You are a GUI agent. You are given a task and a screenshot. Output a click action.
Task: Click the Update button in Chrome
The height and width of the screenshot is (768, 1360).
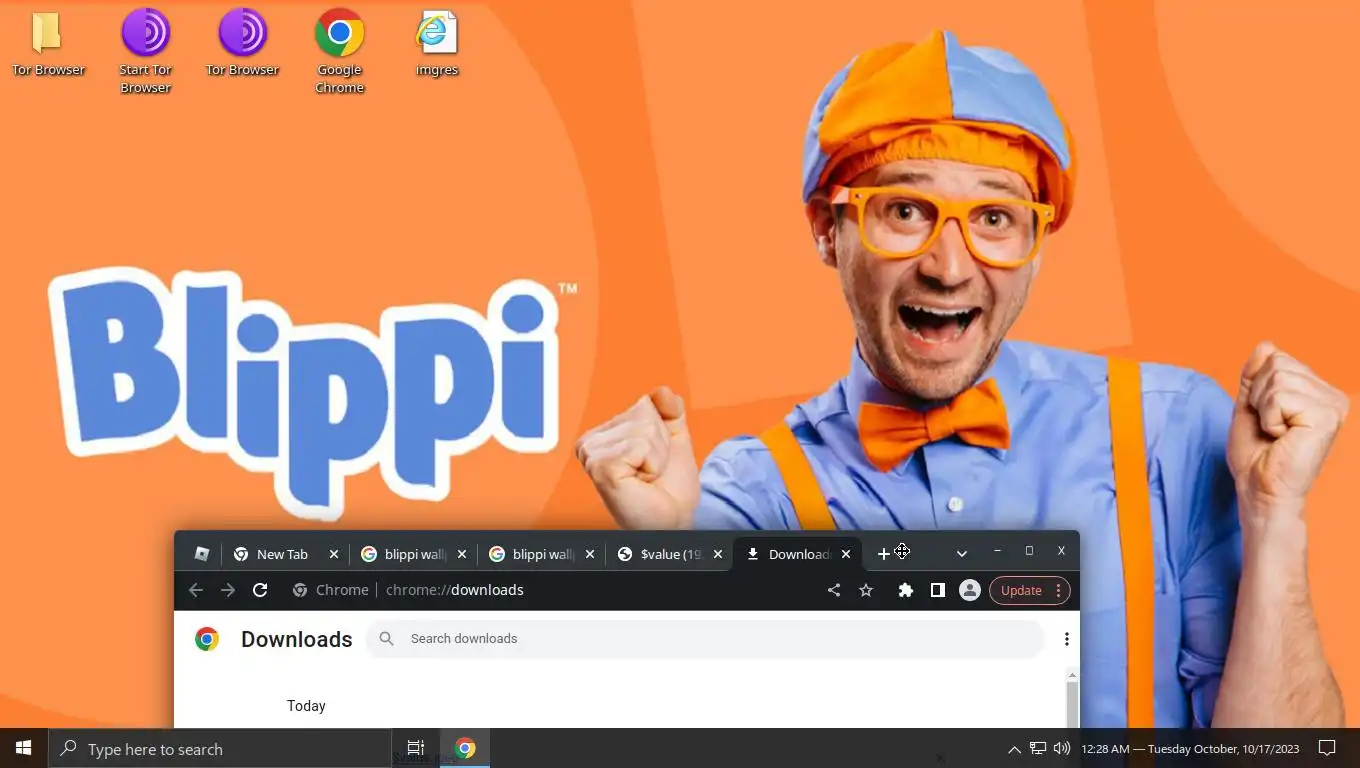(1021, 590)
